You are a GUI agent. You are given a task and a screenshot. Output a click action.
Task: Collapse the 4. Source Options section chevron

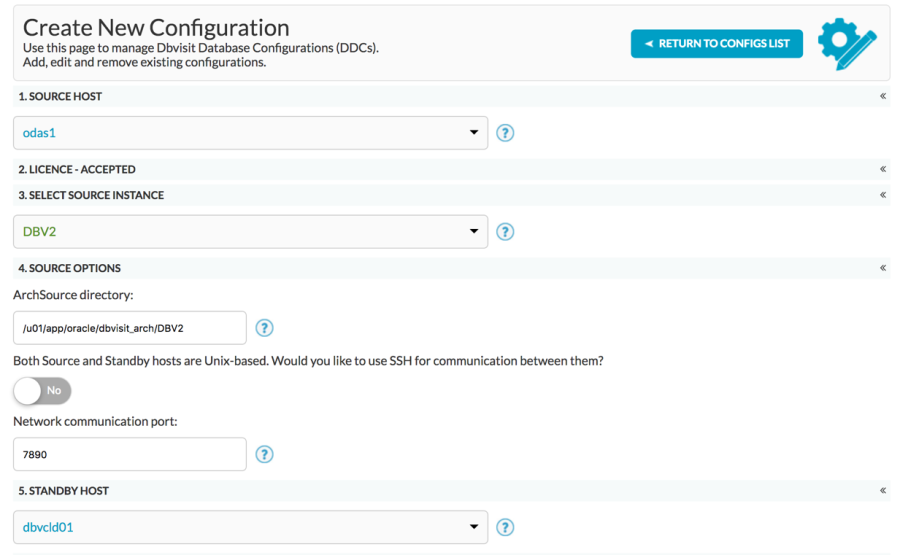(x=883, y=267)
